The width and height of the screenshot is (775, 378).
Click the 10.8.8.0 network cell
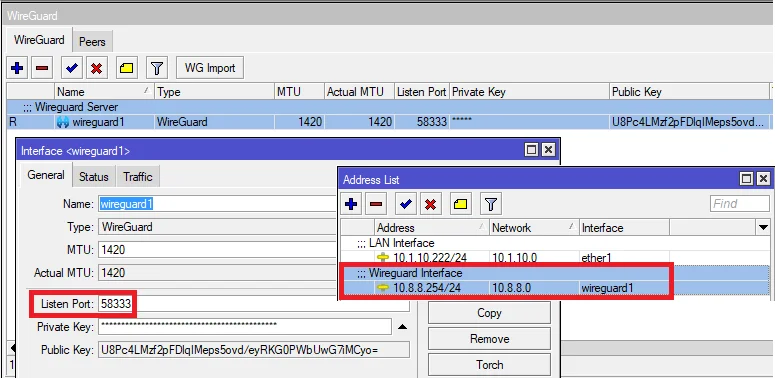[534, 288]
